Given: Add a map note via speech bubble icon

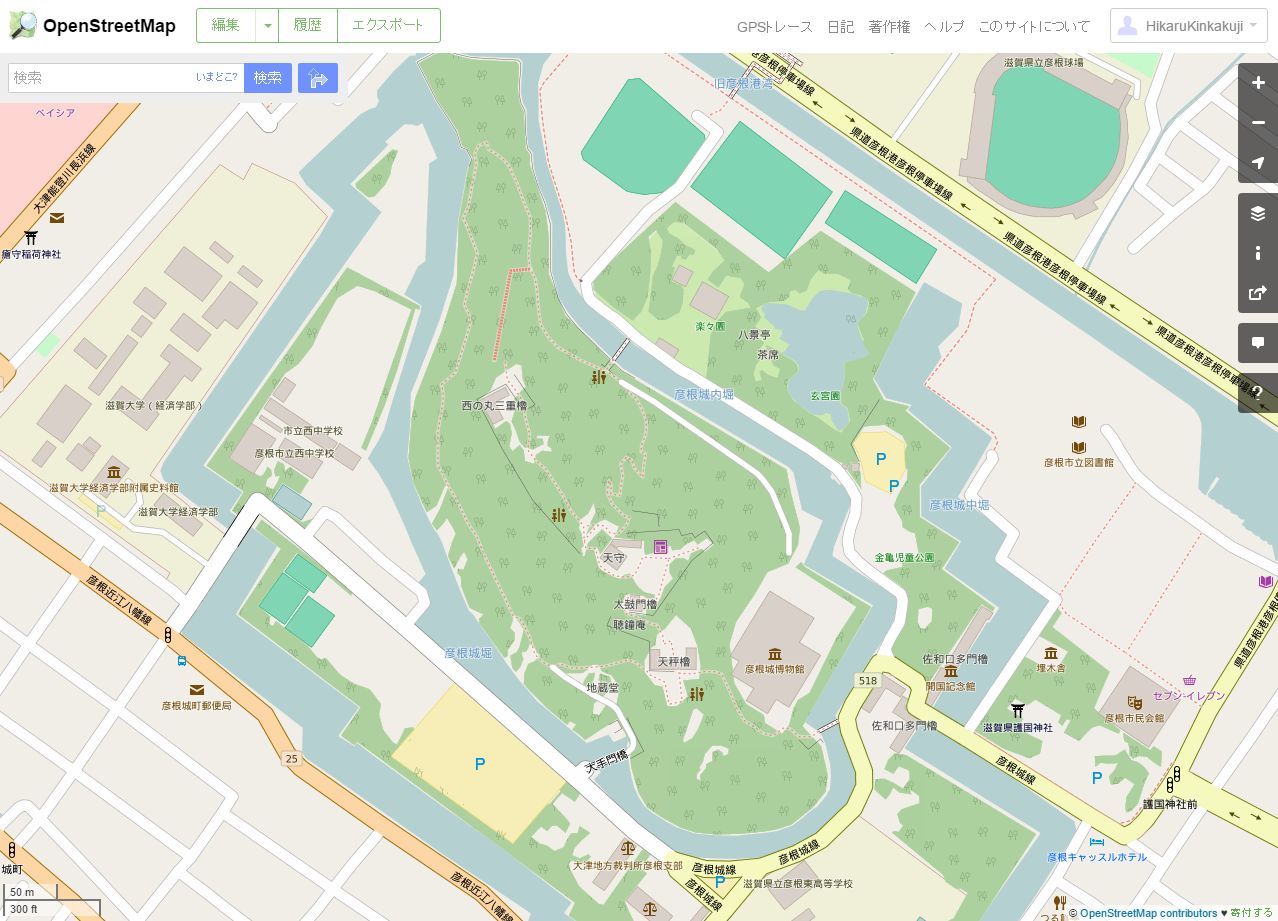Looking at the screenshot, I should [1258, 343].
